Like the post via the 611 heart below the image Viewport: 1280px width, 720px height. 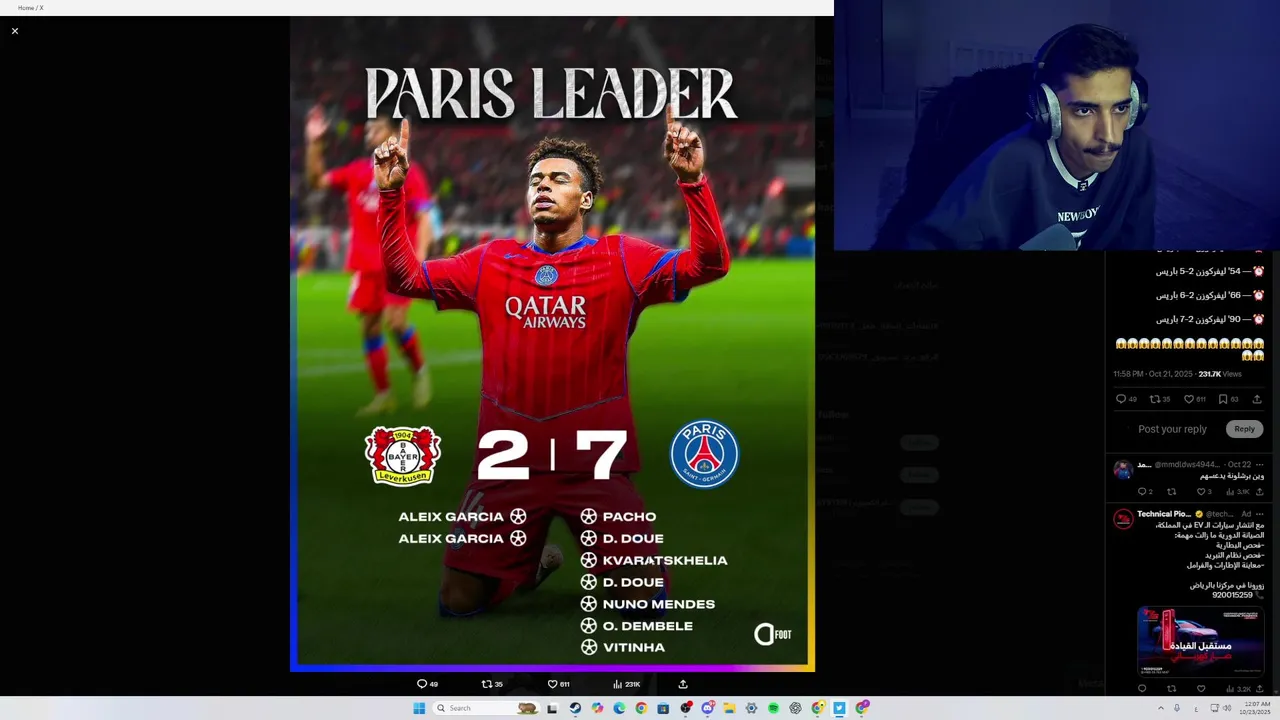pyautogui.click(x=558, y=684)
